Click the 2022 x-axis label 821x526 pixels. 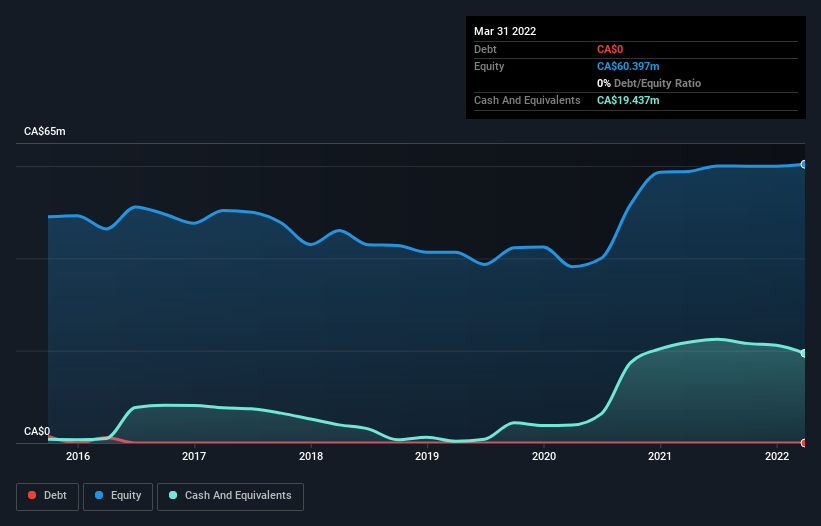(777, 456)
